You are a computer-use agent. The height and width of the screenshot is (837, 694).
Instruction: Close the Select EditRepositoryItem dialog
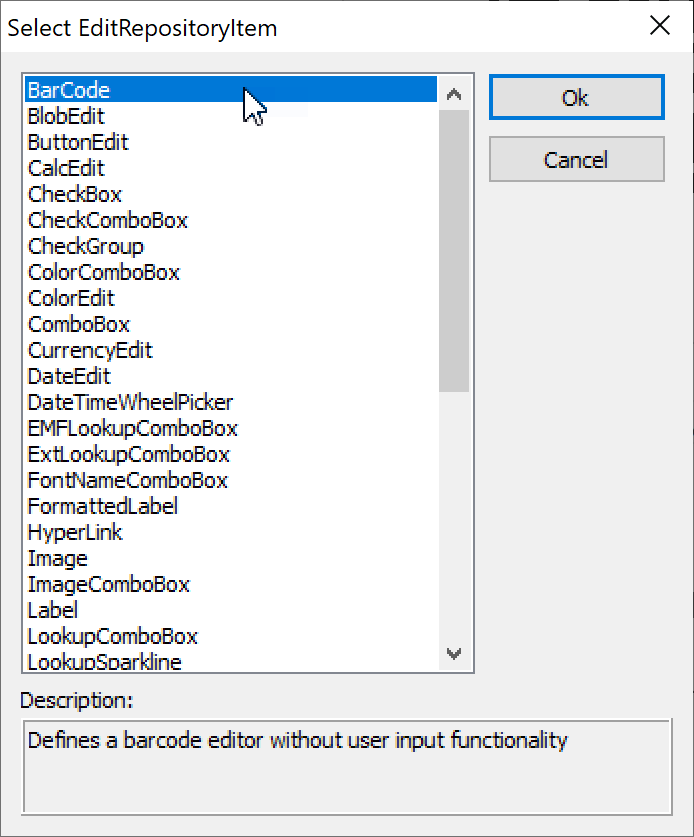pos(660,26)
